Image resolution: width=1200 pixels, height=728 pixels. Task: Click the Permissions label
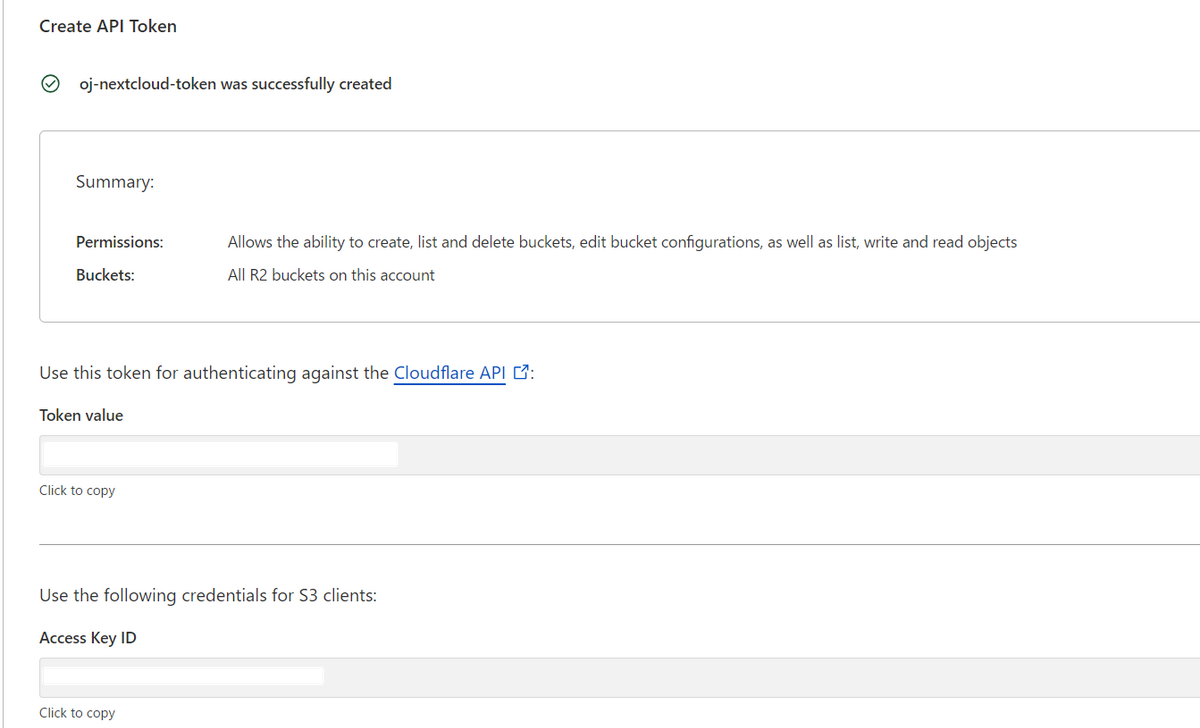point(120,242)
